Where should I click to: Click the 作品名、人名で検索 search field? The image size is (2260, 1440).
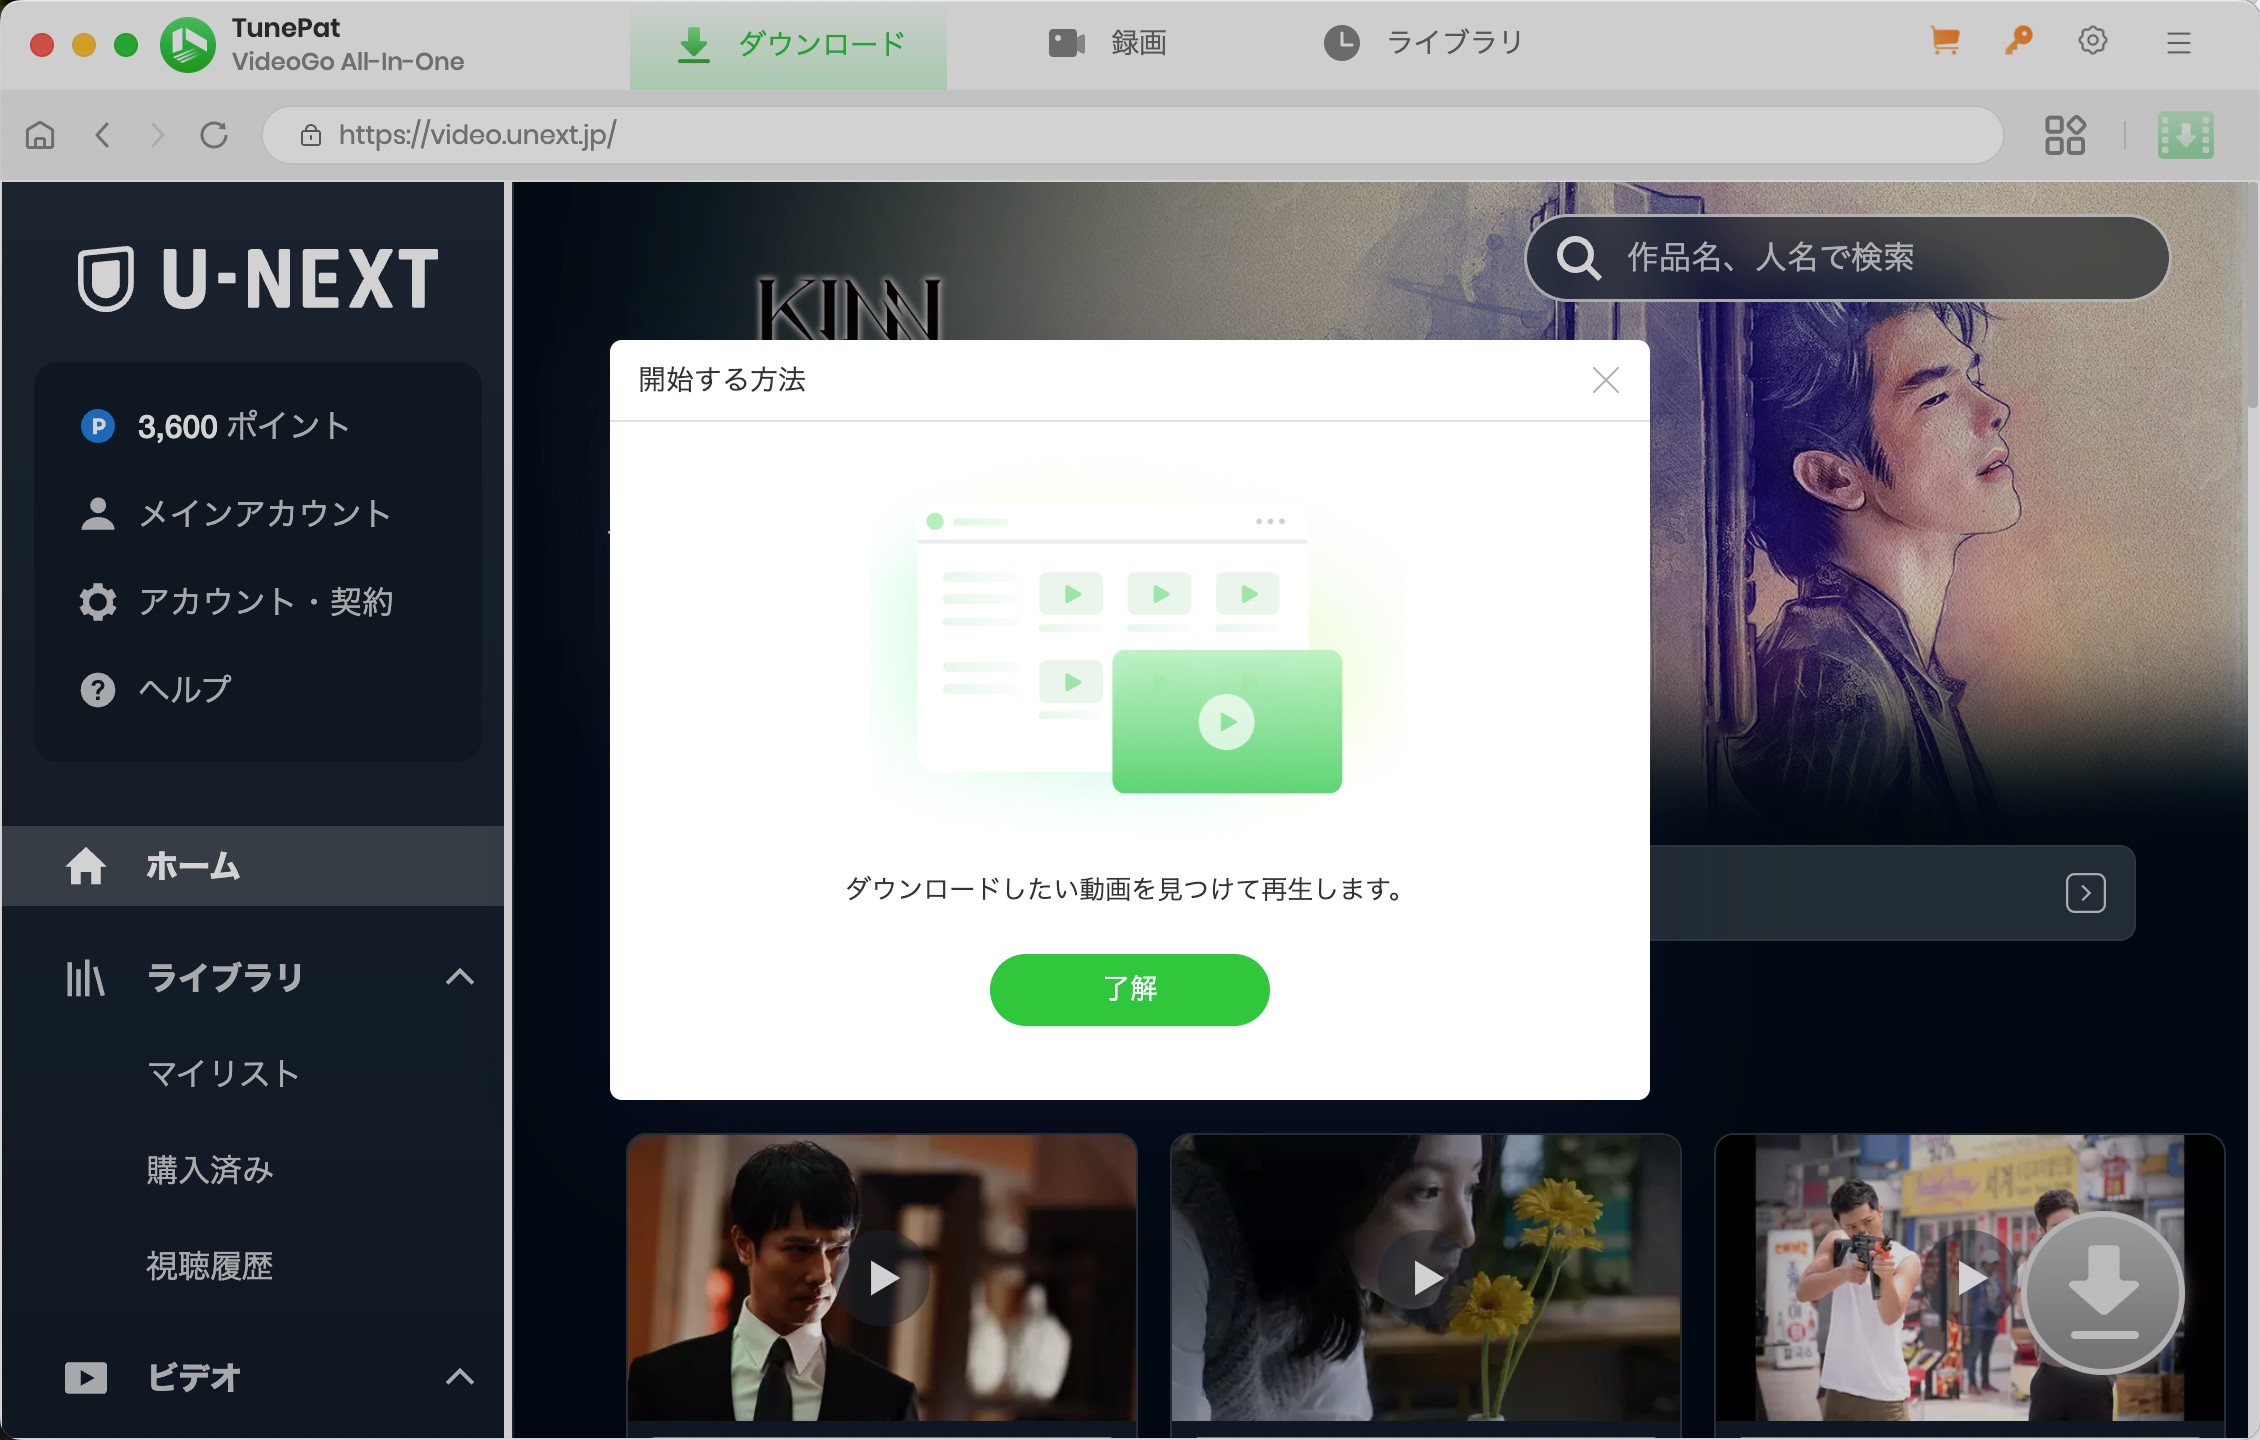tap(1848, 258)
